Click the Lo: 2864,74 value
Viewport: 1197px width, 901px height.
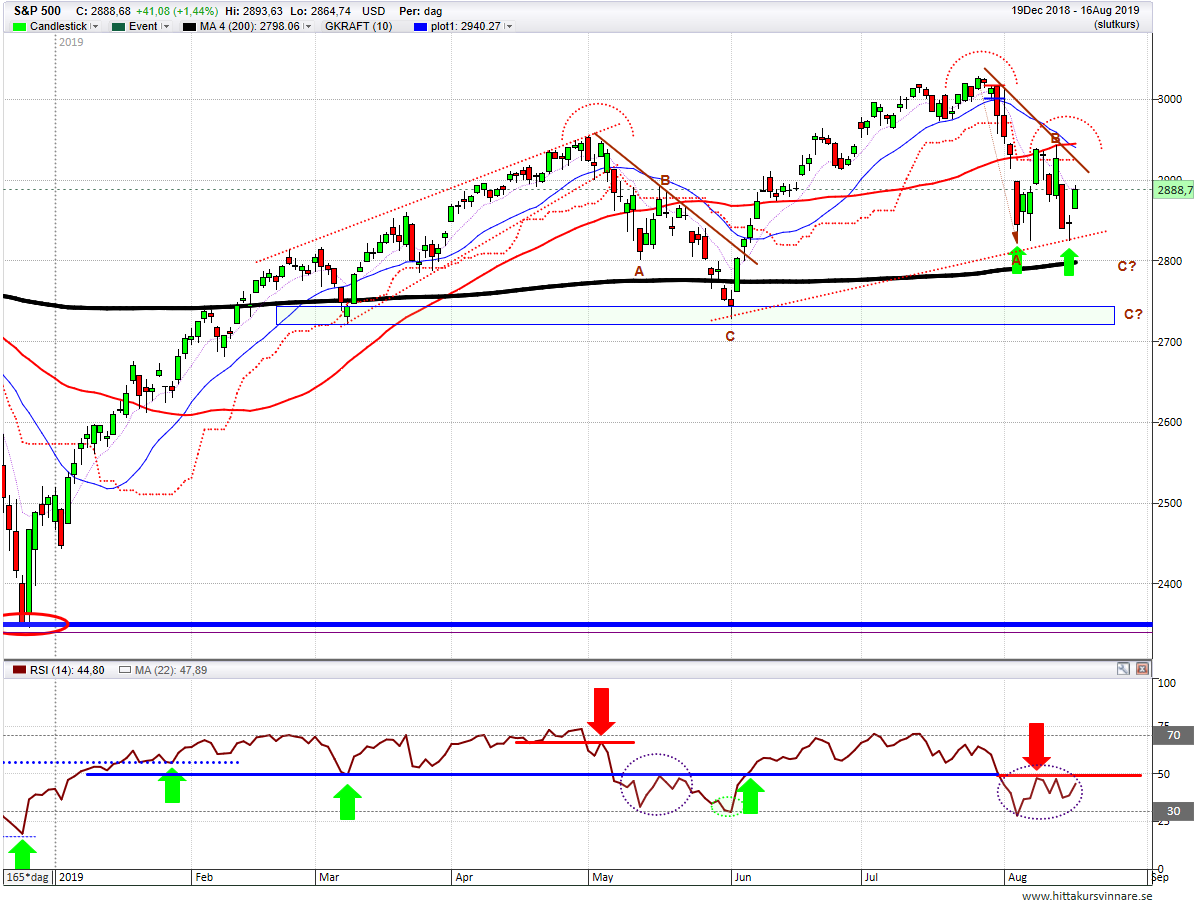(x=321, y=11)
